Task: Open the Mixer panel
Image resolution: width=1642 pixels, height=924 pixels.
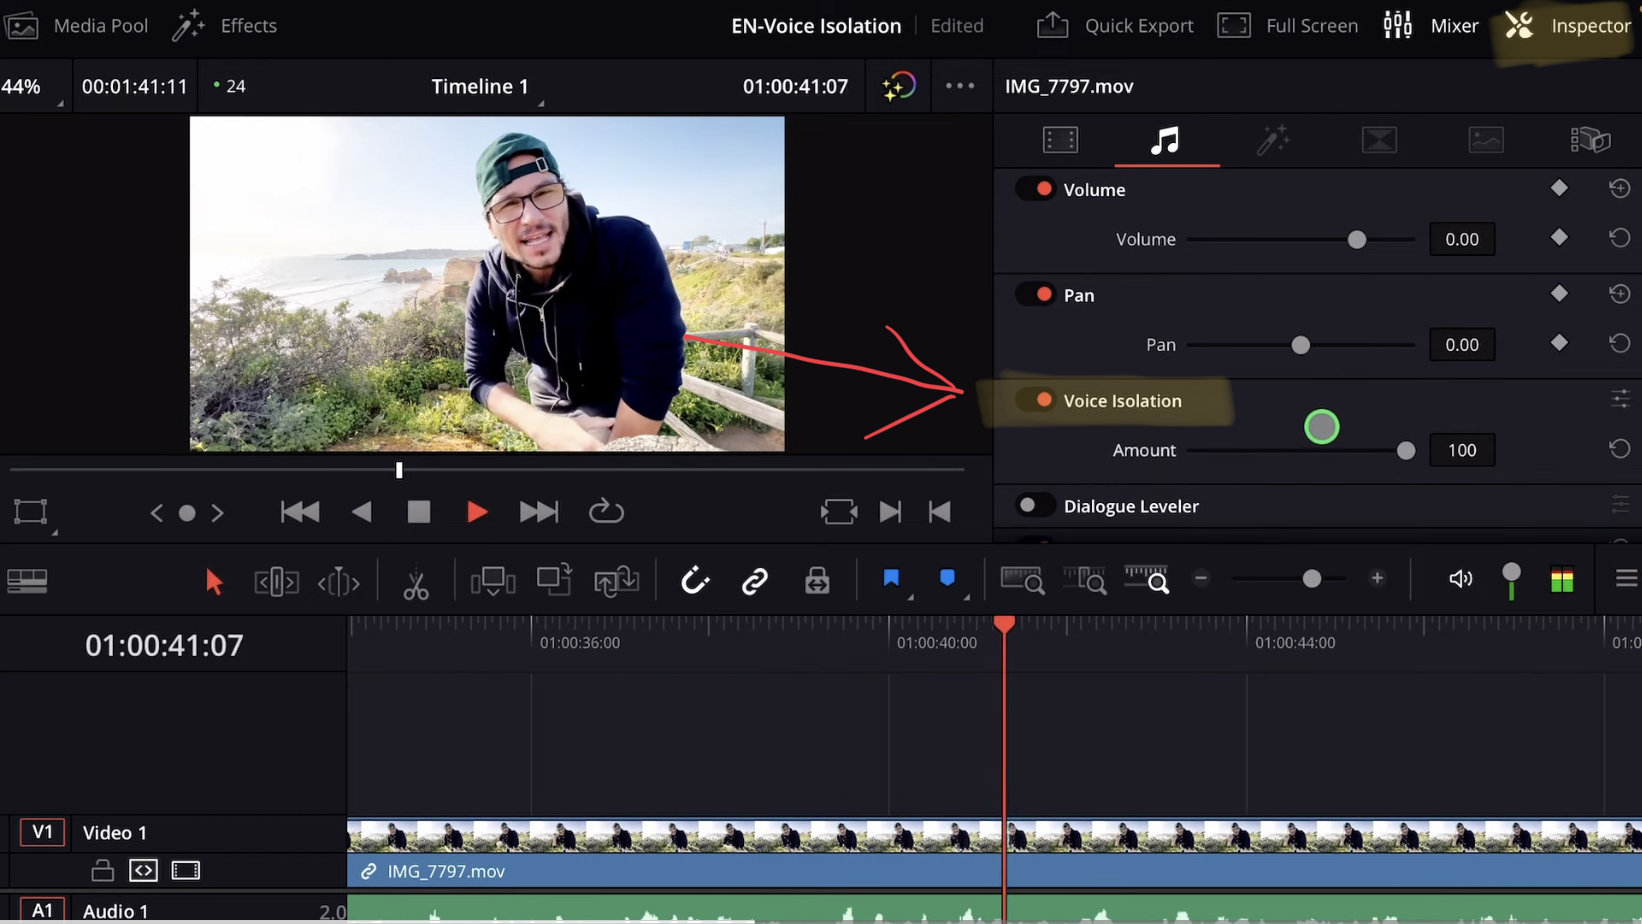Action: click(1397, 25)
